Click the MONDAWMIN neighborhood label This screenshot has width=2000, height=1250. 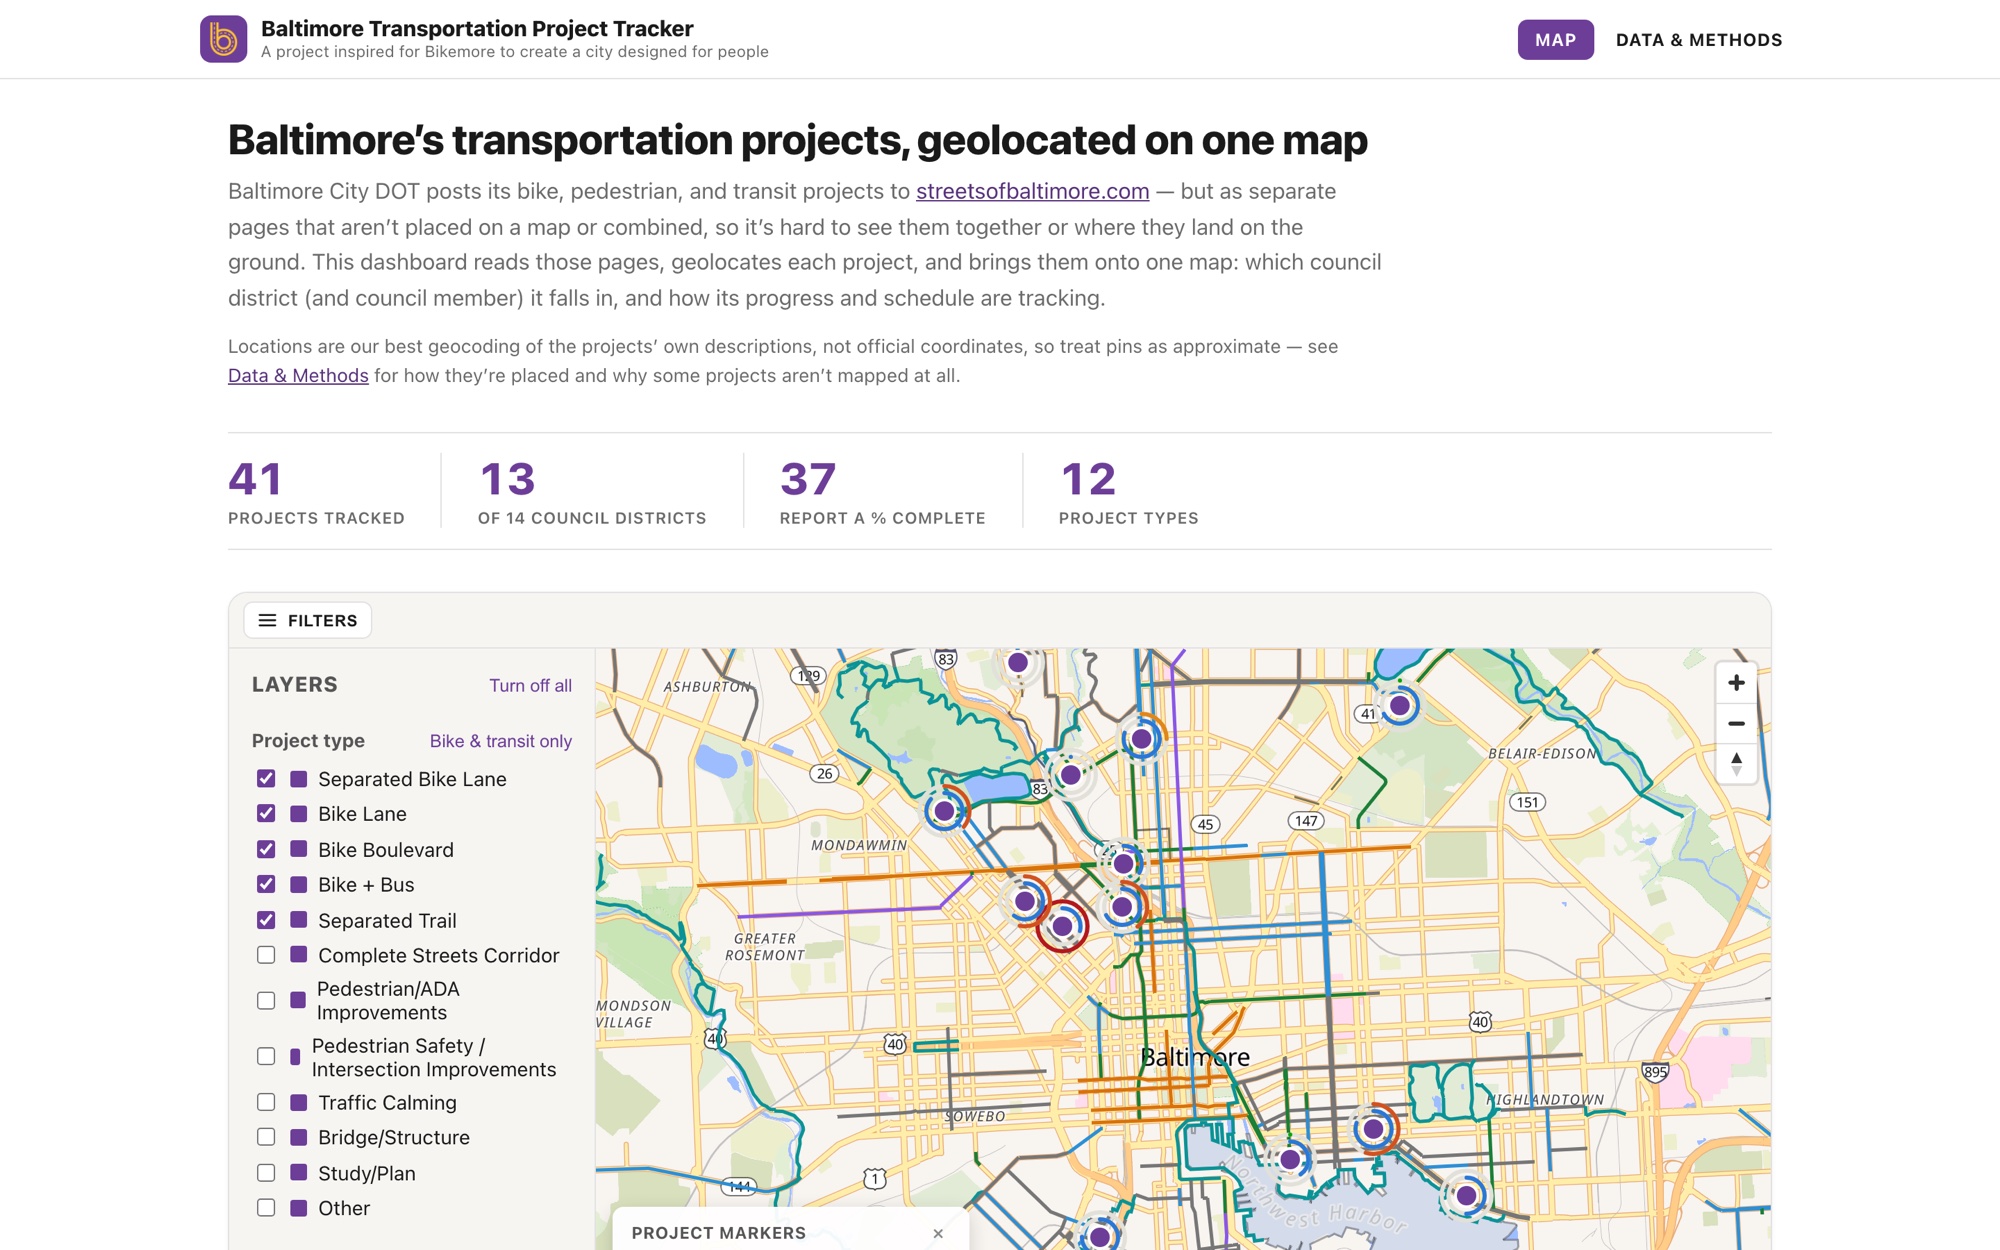pyautogui.click(x=859, y=845)
